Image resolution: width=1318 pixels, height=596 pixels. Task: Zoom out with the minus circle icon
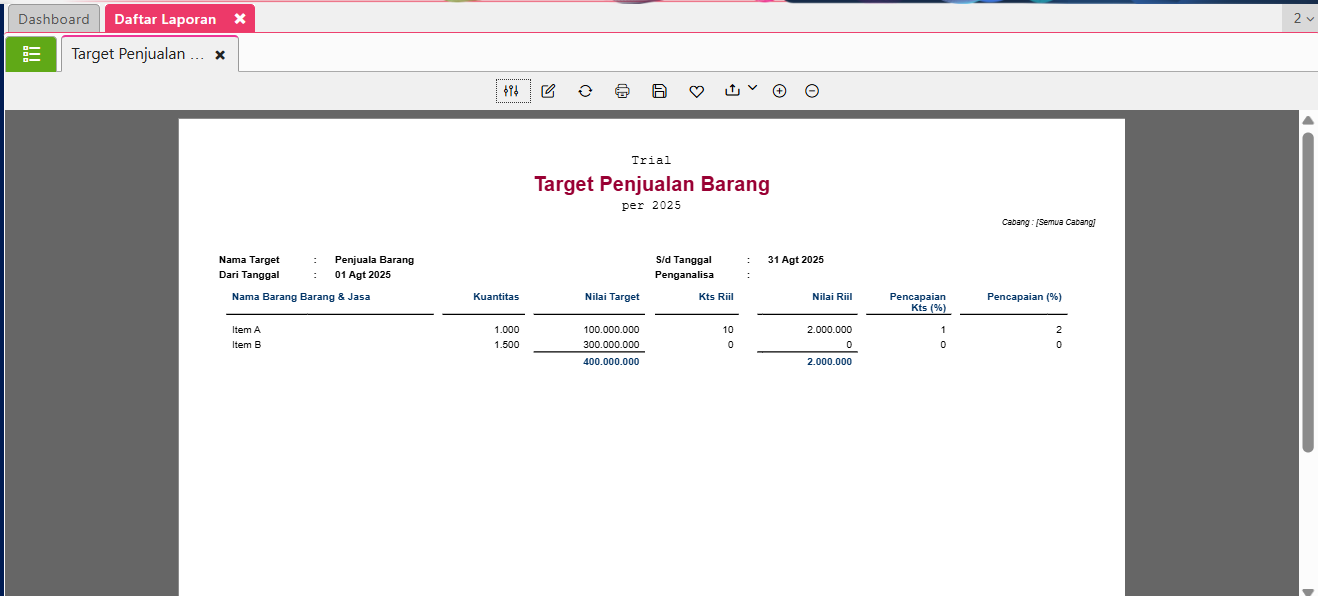(812, 91)
